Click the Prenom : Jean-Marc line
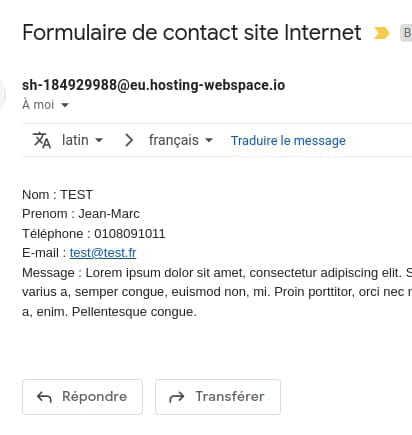 [81, 214]
